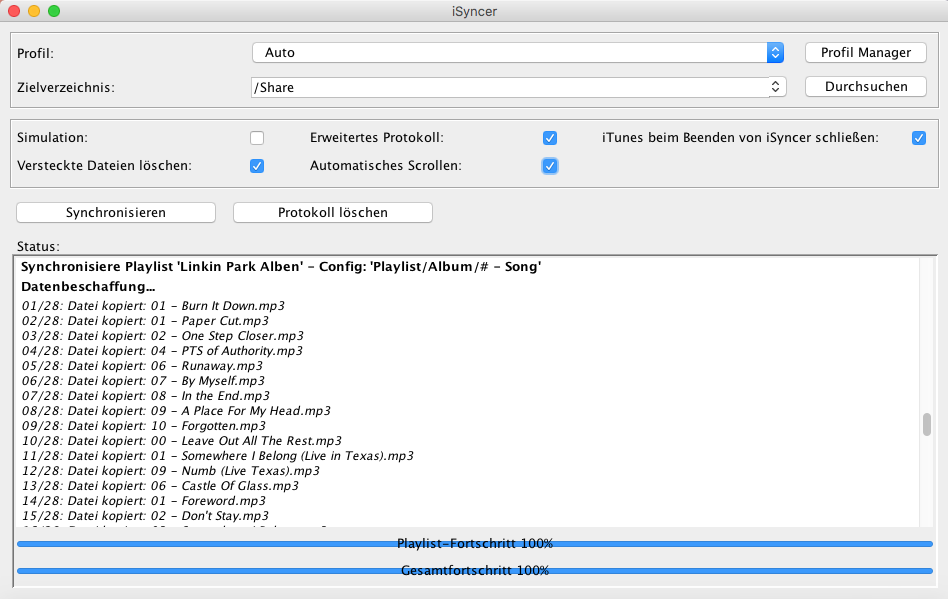Uncheck iTunes beim Beenden schließen option
Viewport: 948px width, 599px height.
click(919, 138)
